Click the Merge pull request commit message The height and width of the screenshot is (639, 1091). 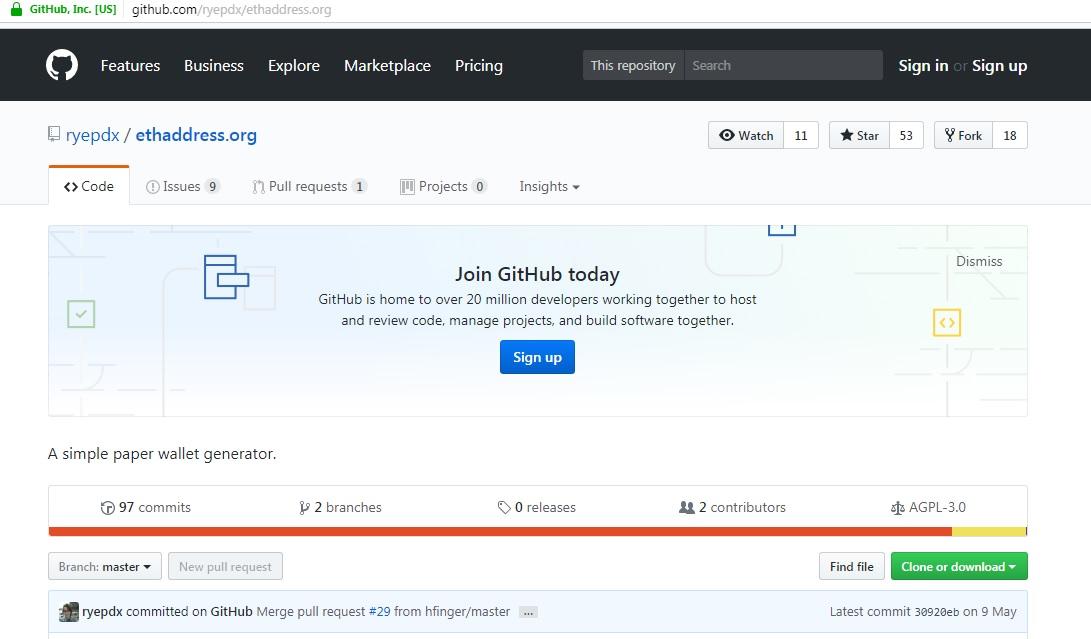[x=383, y=612]
